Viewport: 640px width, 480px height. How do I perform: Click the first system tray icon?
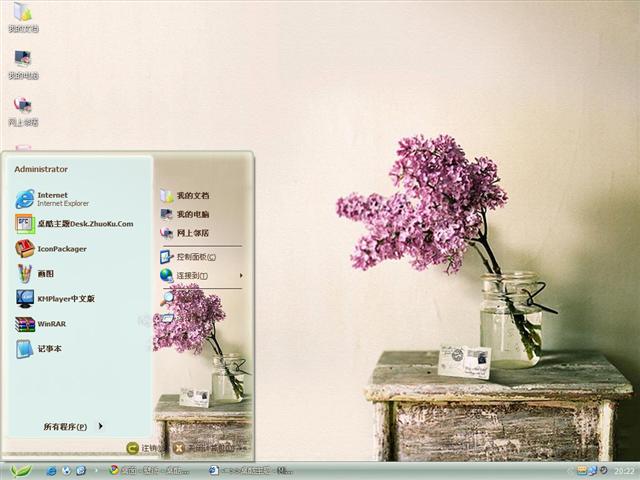581,471
